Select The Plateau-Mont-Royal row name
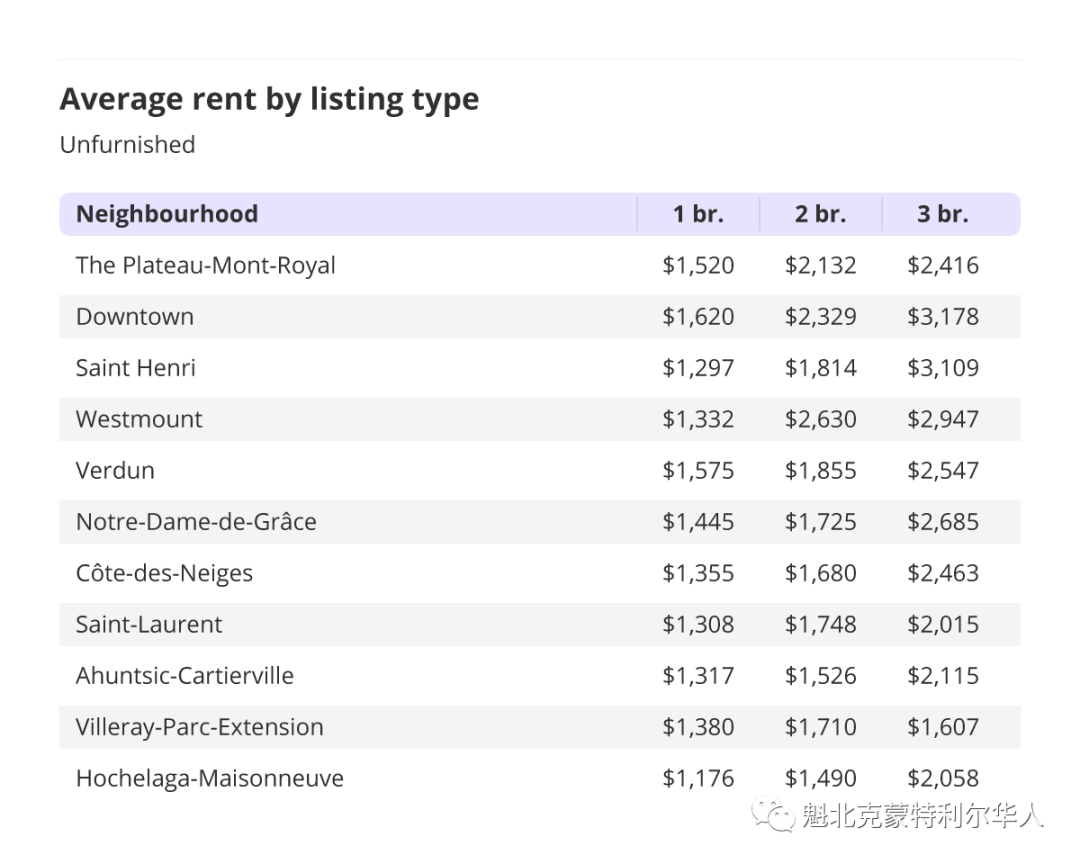 tap(205, 266)
